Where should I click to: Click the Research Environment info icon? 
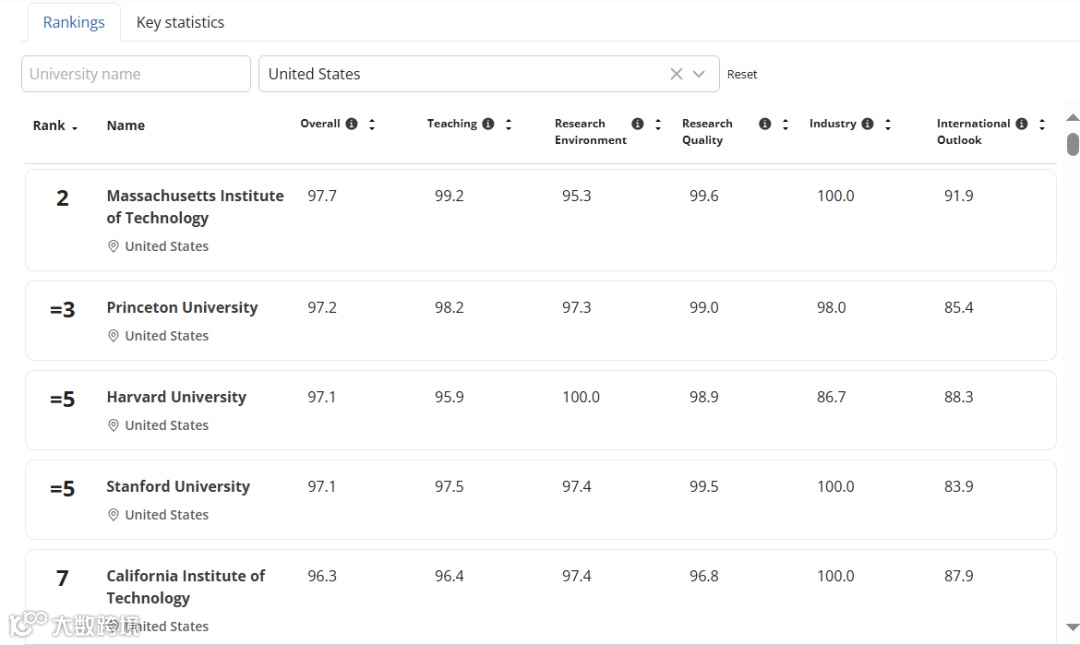tap(637, 124)
